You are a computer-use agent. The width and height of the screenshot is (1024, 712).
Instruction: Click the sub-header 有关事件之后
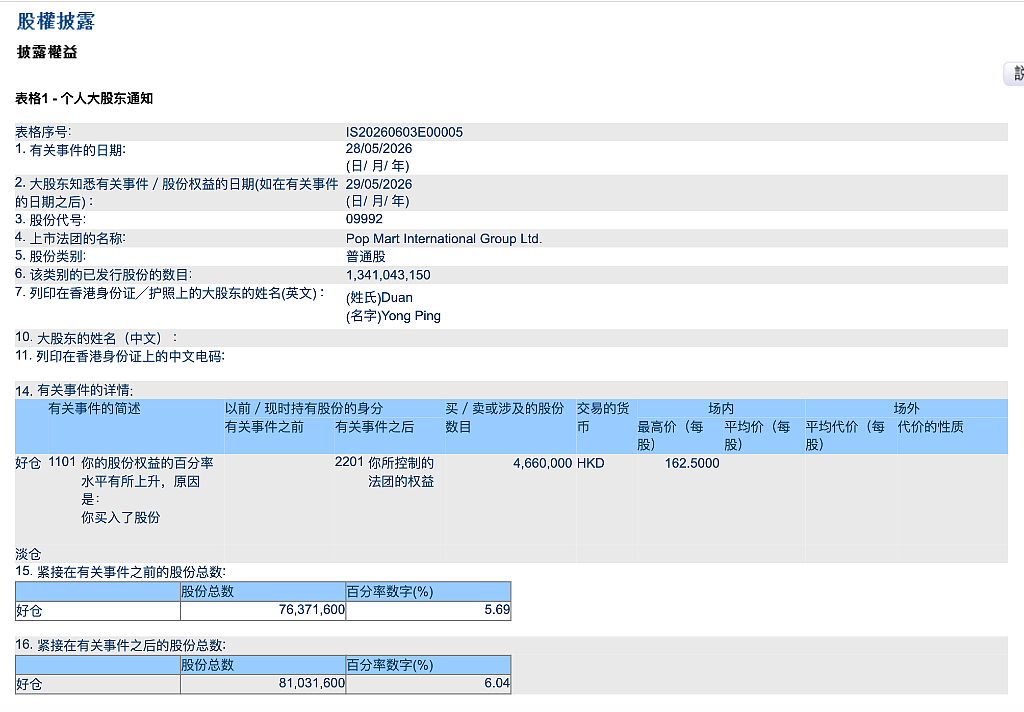point(375,427)
